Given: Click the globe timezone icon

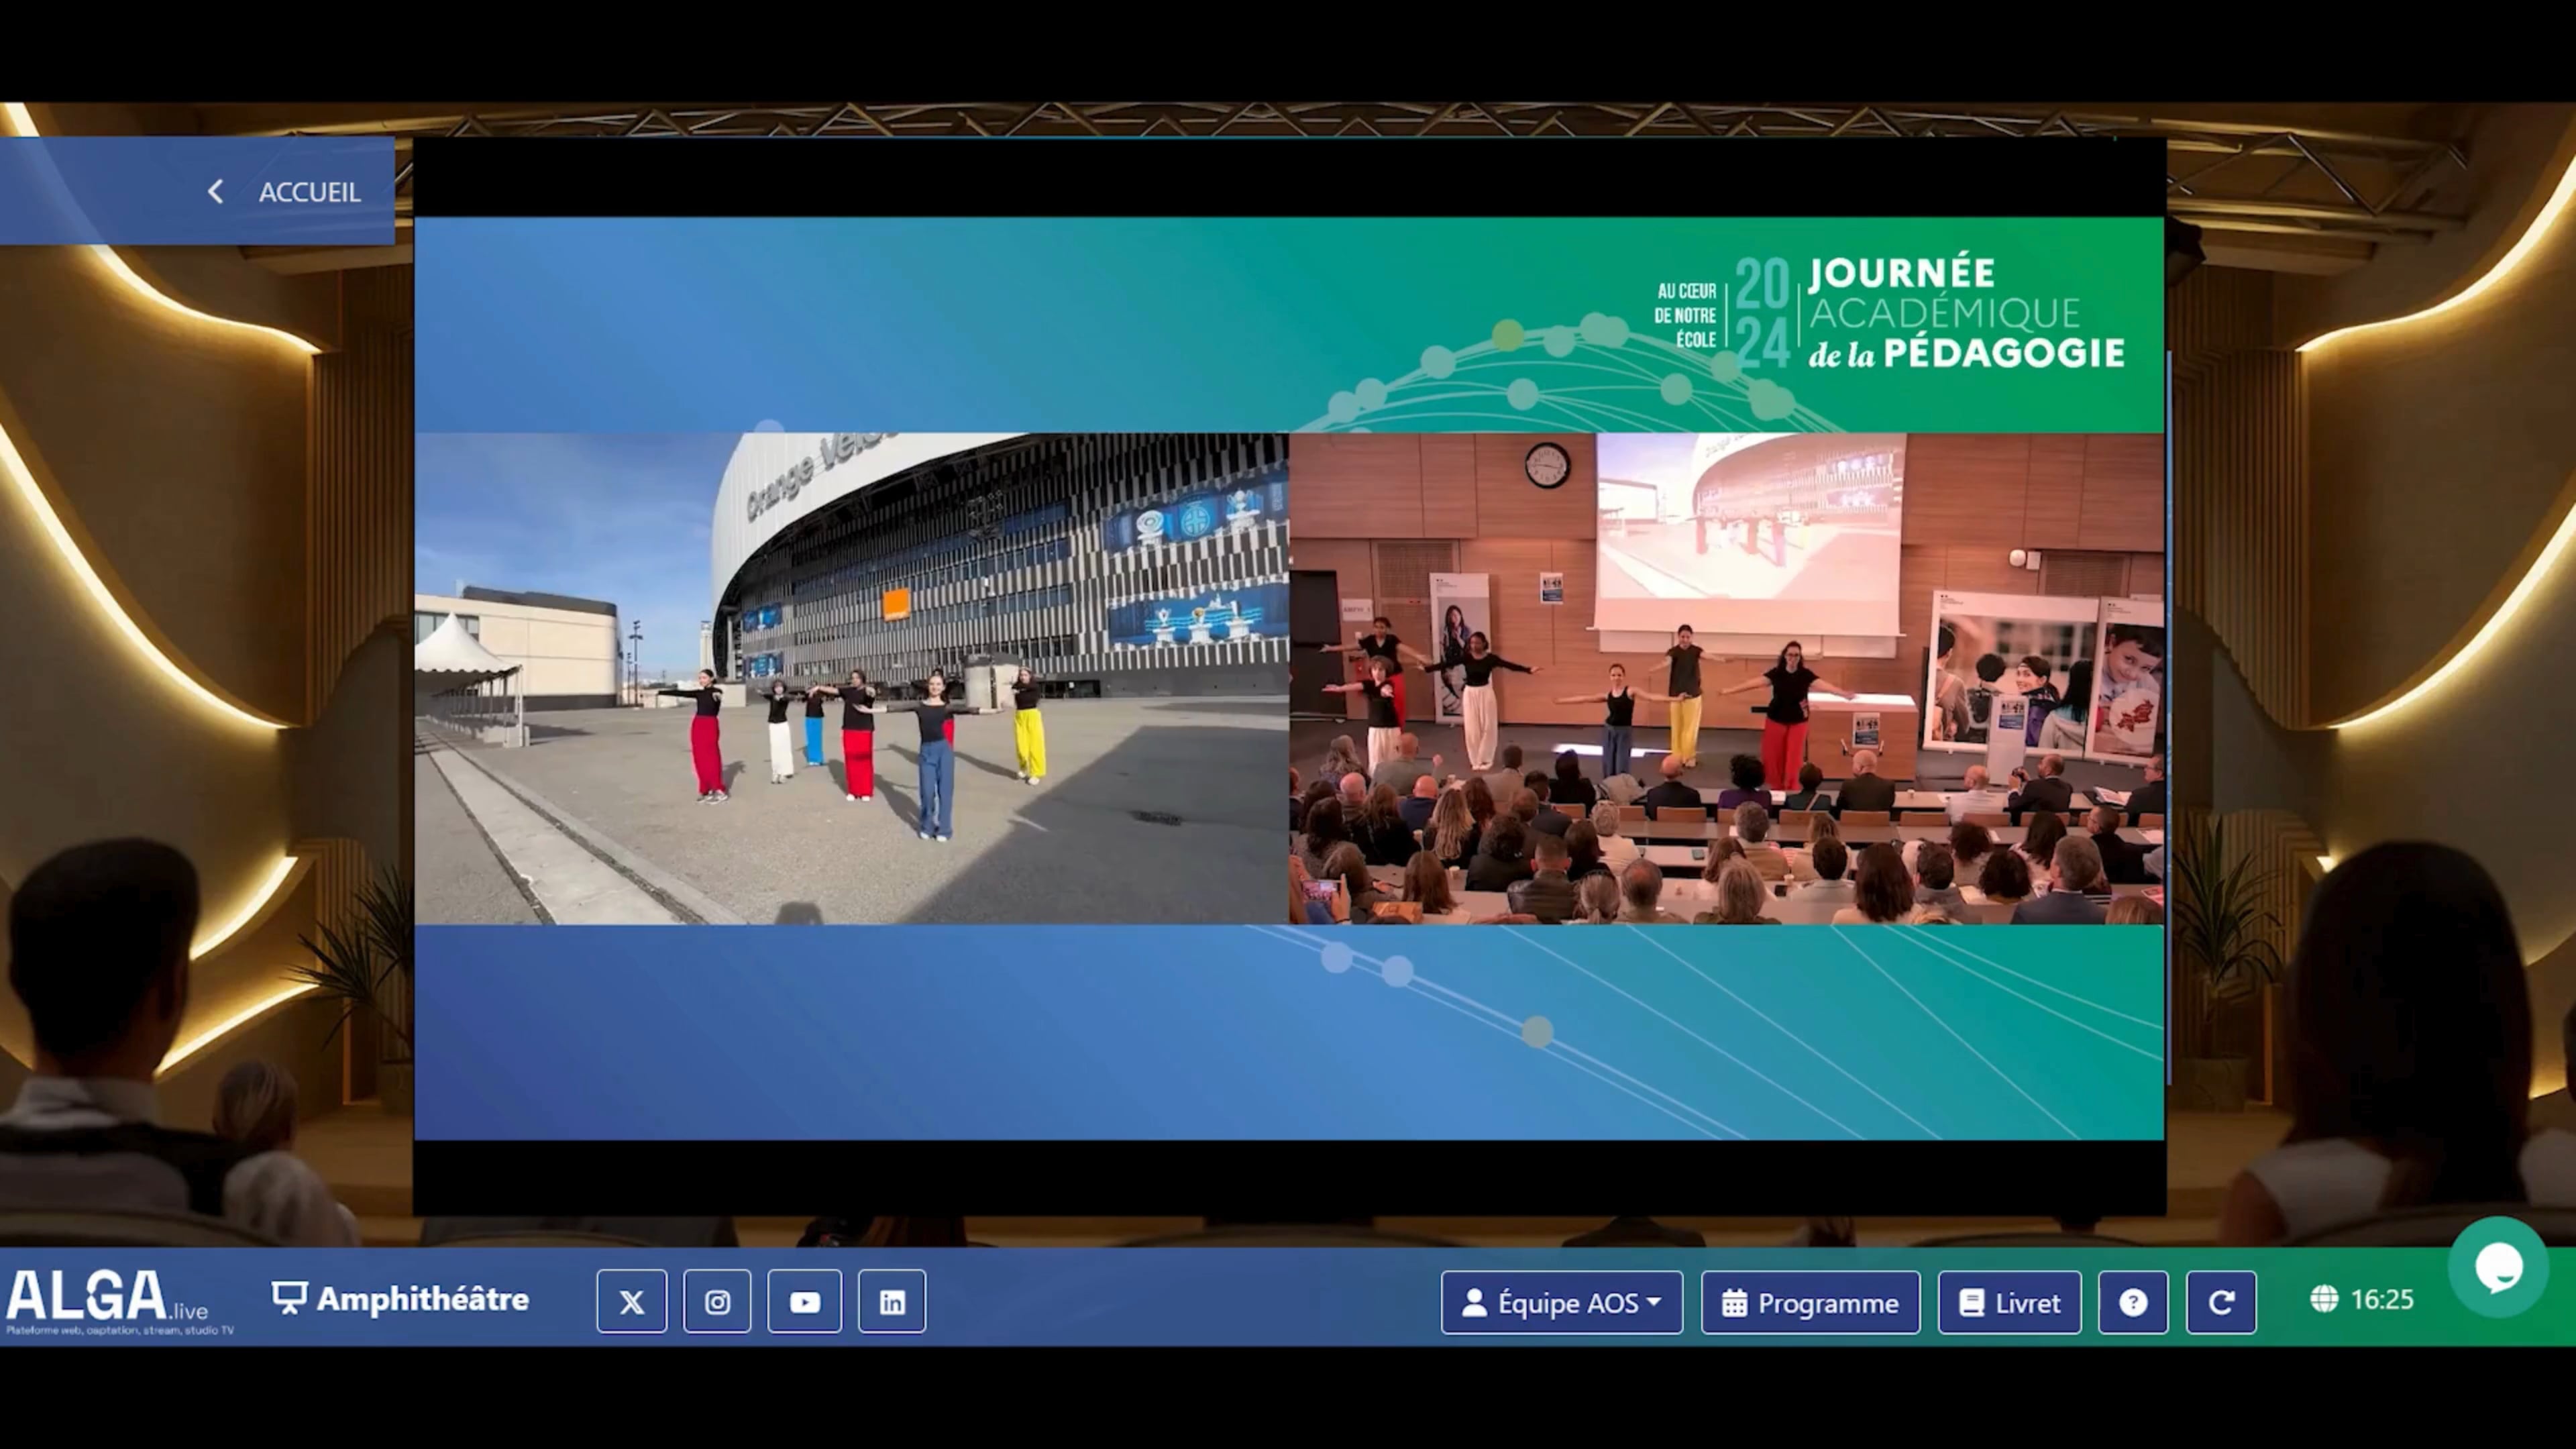Looking at the screenshot, I should tap(2324, 1299).
